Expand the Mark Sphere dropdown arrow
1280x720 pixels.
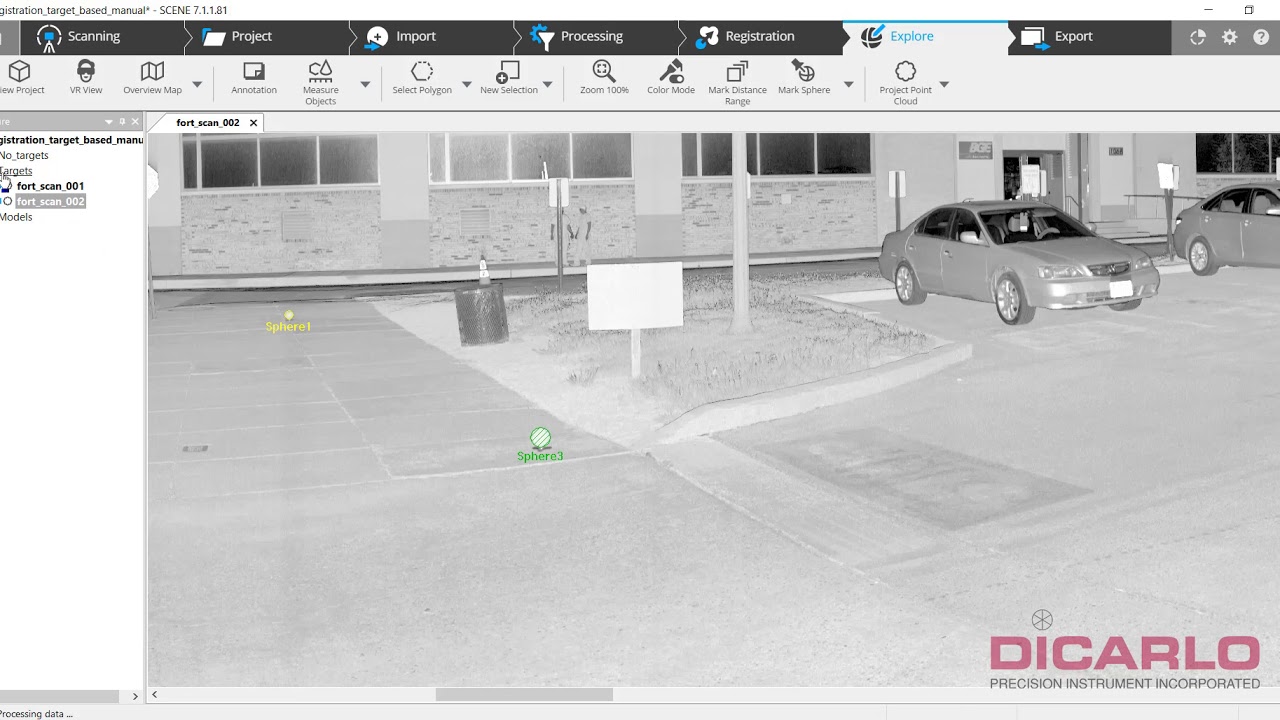(849, 85)
